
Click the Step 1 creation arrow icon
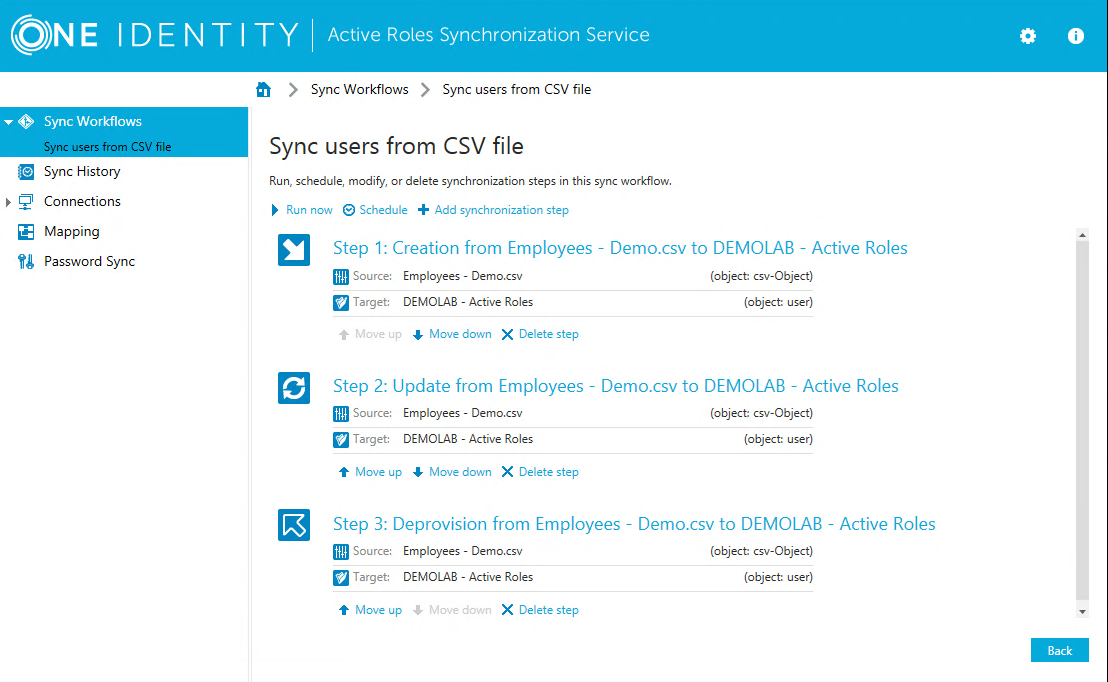tap(294, 250)
